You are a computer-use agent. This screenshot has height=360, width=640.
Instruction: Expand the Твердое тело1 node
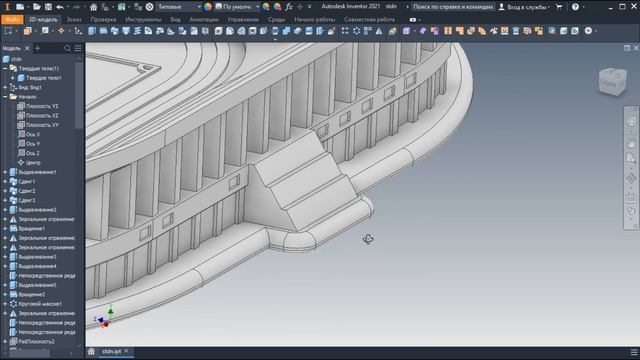(13, 78)
